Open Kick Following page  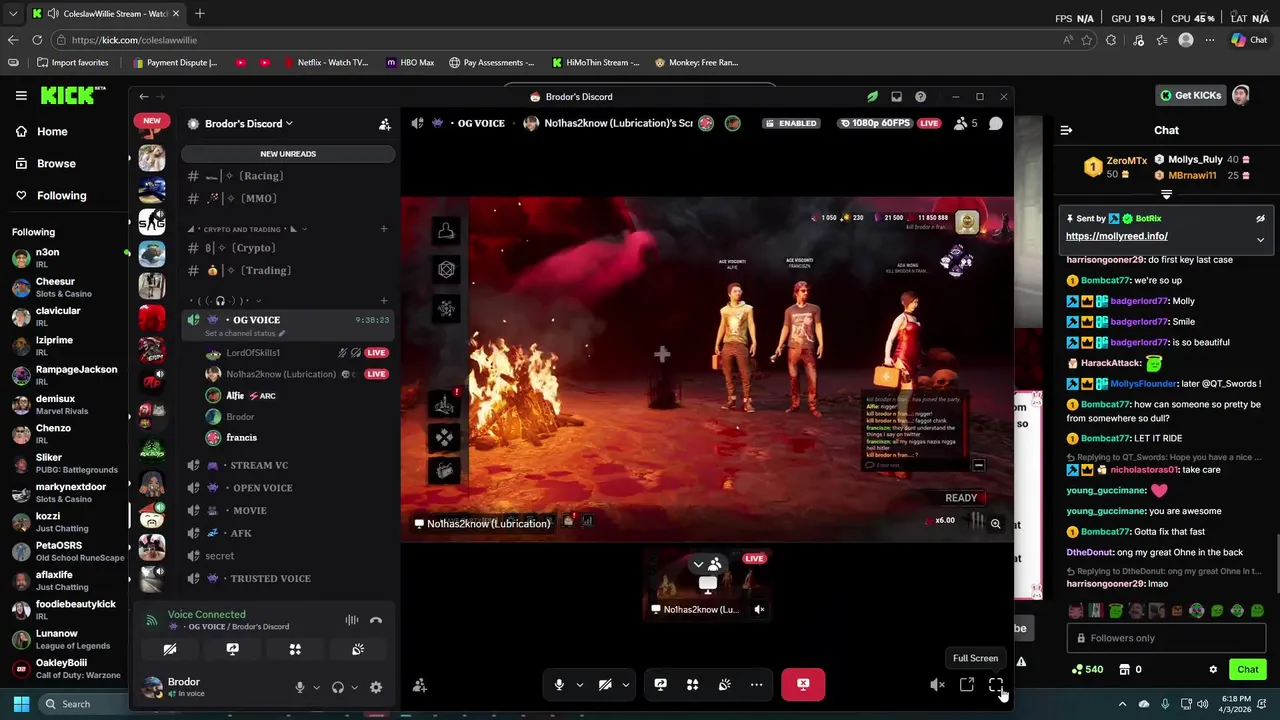click(x=51, y=196)
